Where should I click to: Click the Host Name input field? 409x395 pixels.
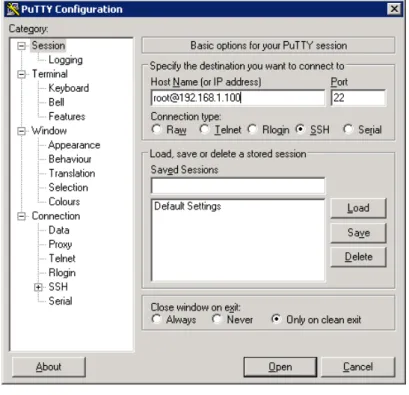coord(238,98)
